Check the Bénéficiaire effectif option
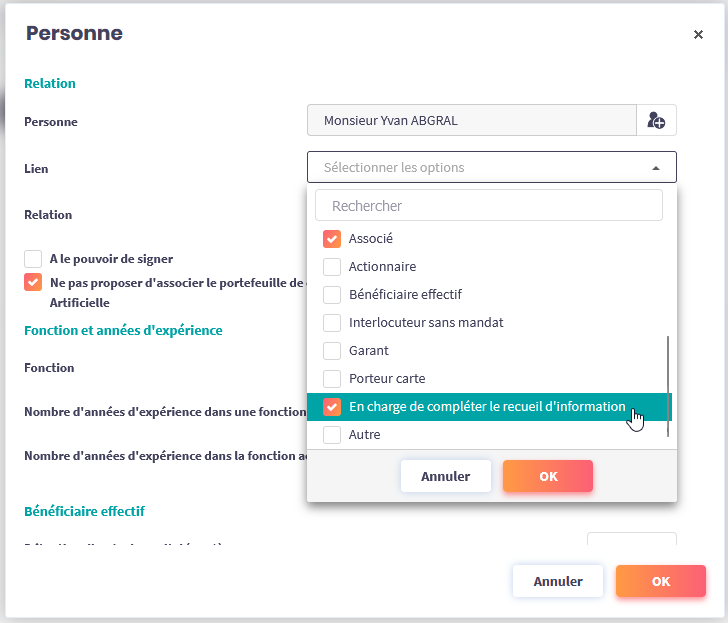728x623 pixels. click(x=332, y=295)
